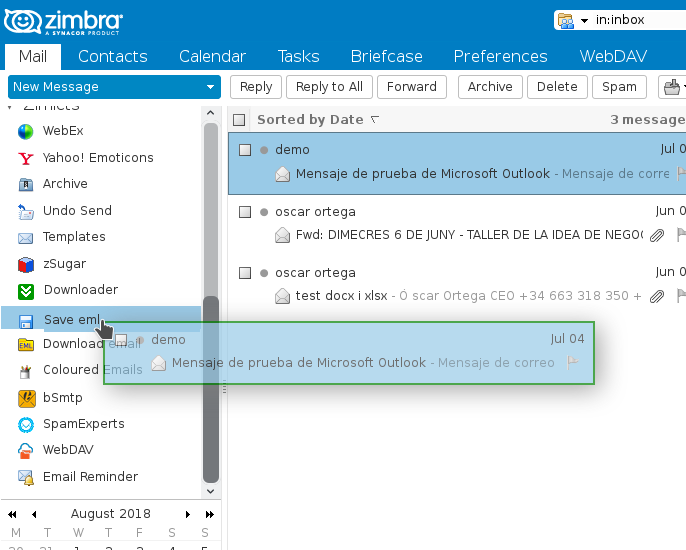This screenshot has height=550, width=686.
Task: Open the Preferences tab
Action: coord(500,56)
